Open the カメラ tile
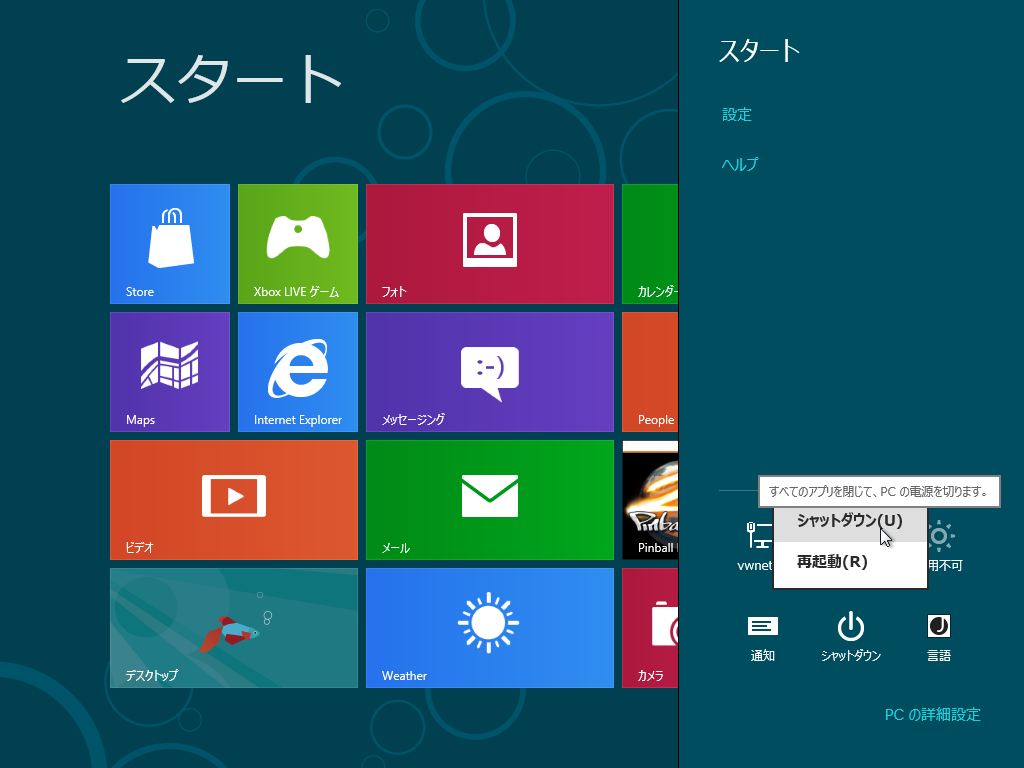 click(650, 628)
